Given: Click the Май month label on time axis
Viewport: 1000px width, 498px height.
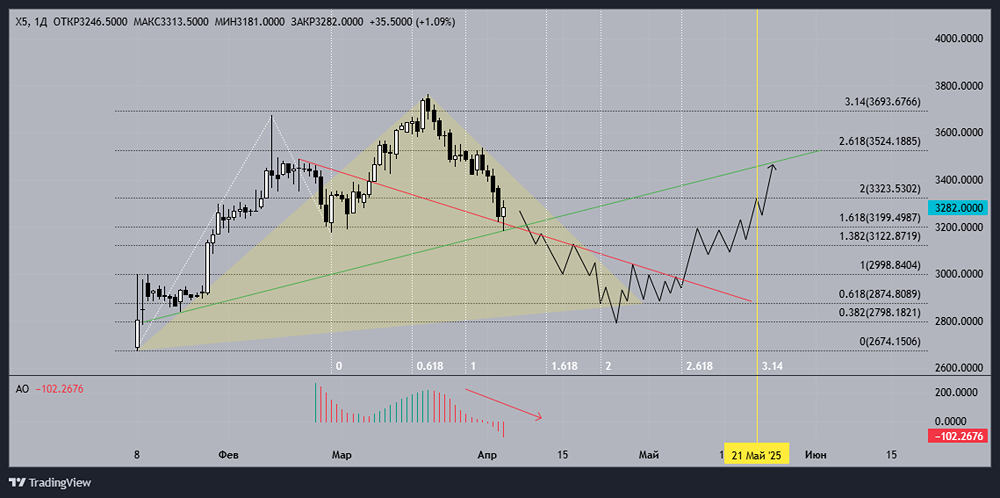Looking at the screenshot, I should point(649,455).
